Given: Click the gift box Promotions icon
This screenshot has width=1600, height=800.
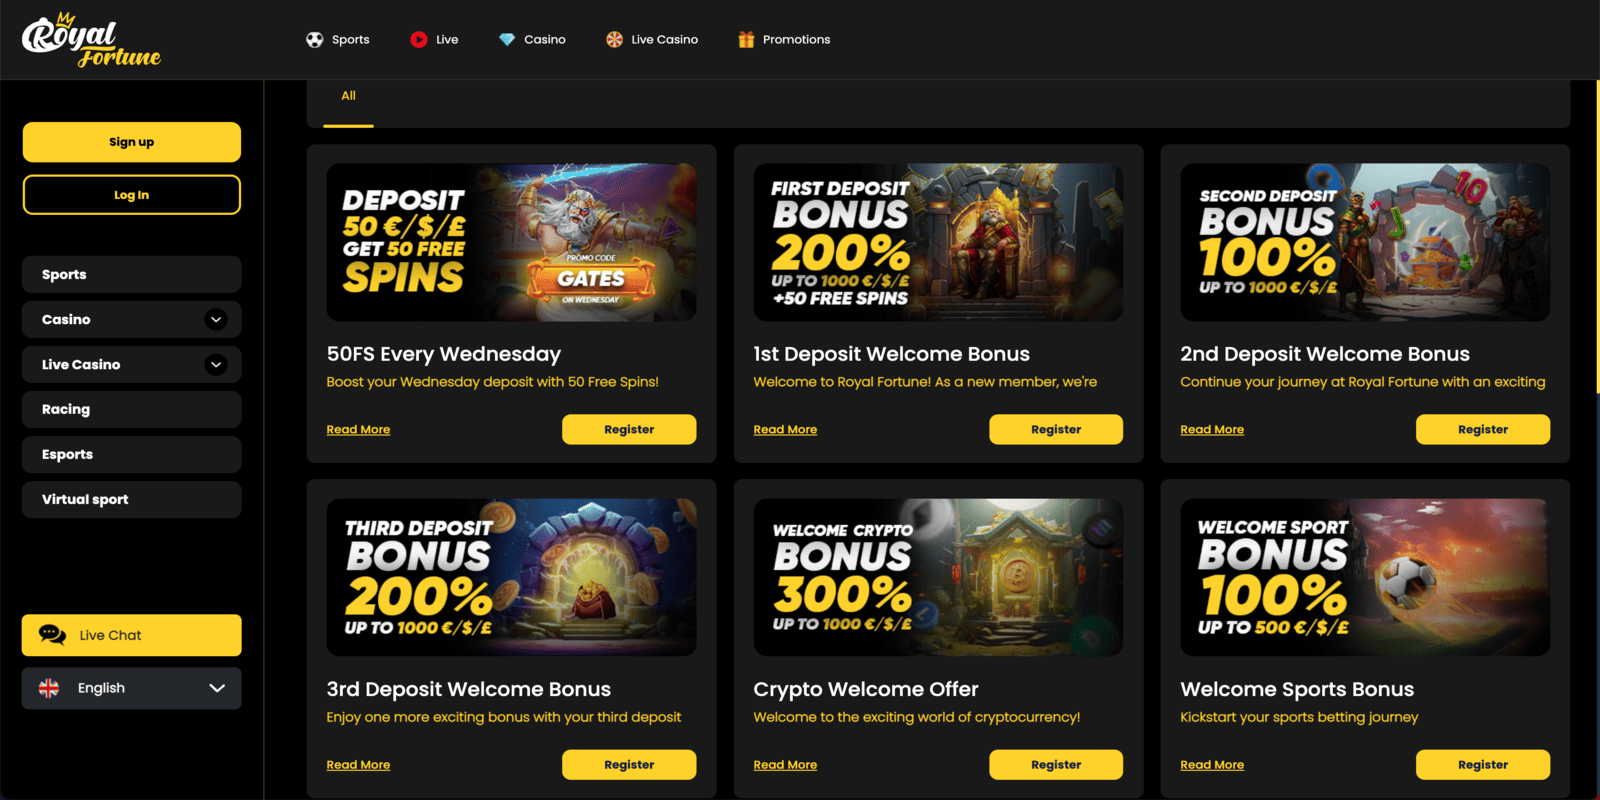Looking at the screenshot, I should tap(746, 40).
